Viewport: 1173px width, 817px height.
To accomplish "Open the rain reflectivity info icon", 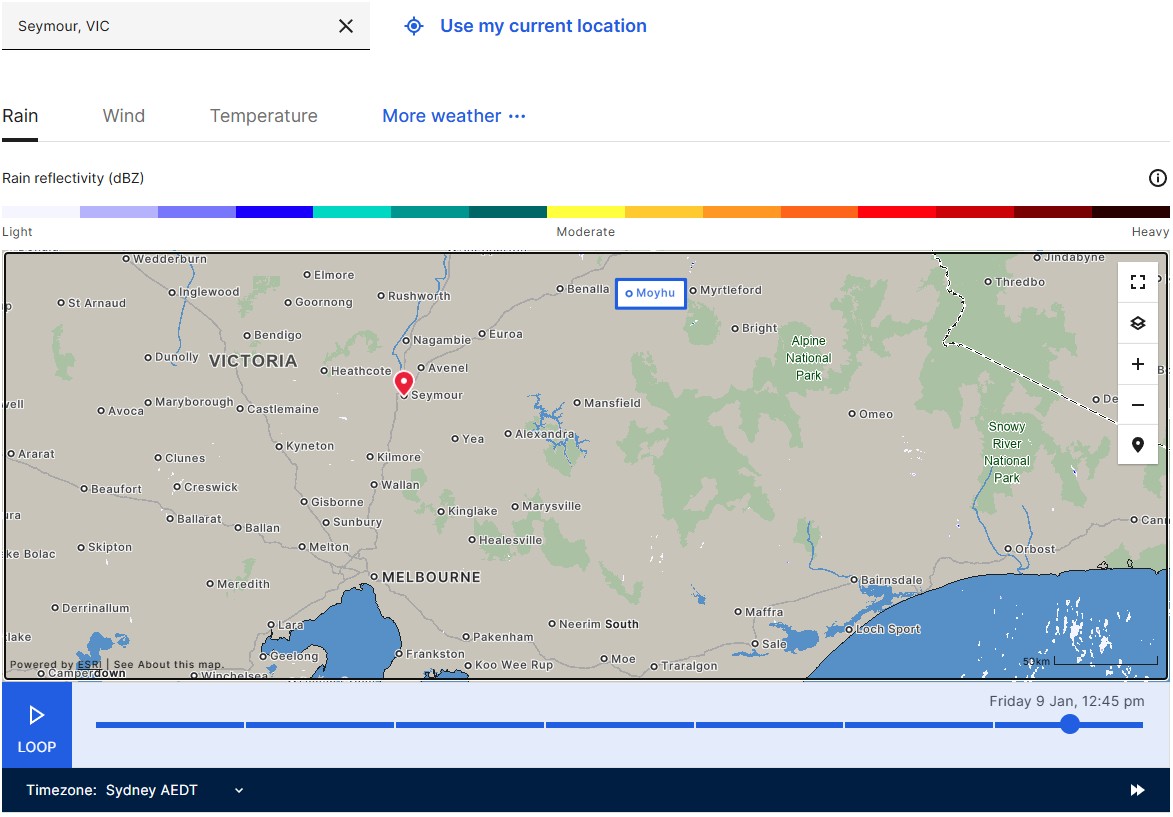I will tap(1157, 178).
